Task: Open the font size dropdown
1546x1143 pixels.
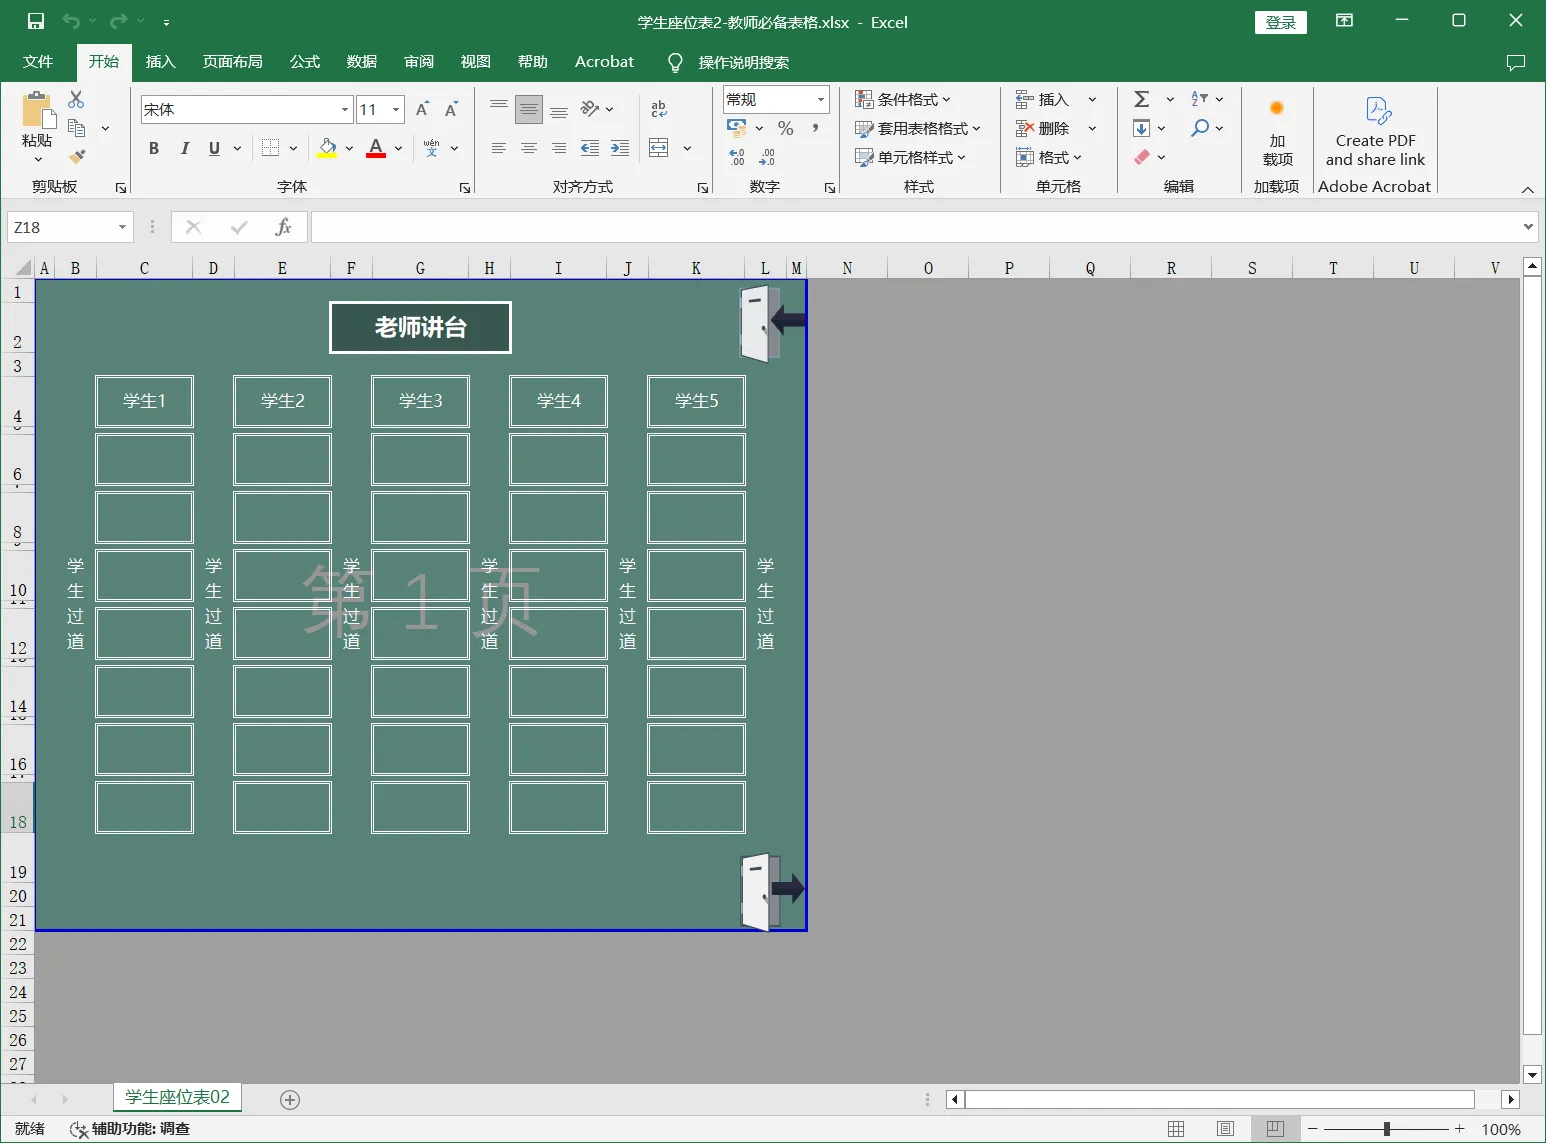Action: click(396, 110)
